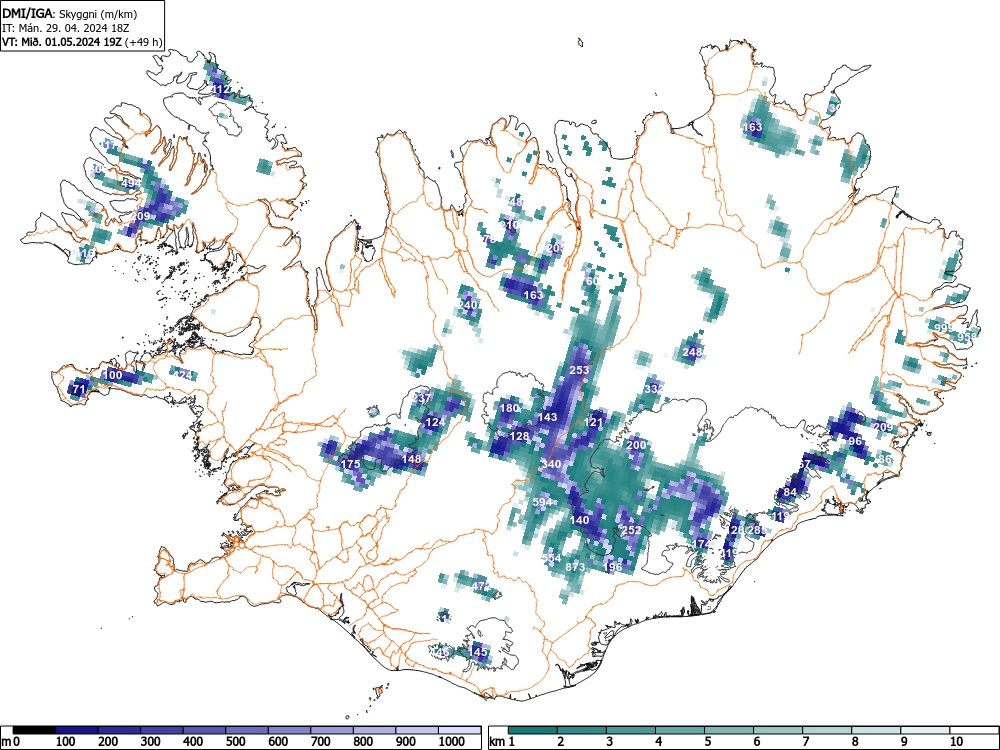Click the '240' visibility value on the map
1000x750 pixels.
click(x=467, y=305)
